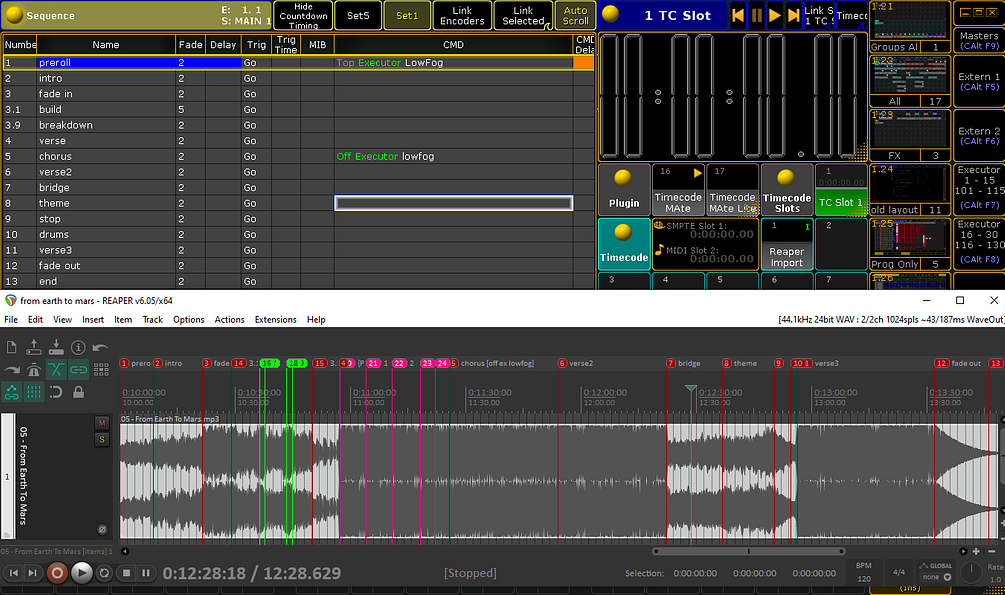Click the track FX bypass circle icon
Screen dimensions: 1005x595
102,529
